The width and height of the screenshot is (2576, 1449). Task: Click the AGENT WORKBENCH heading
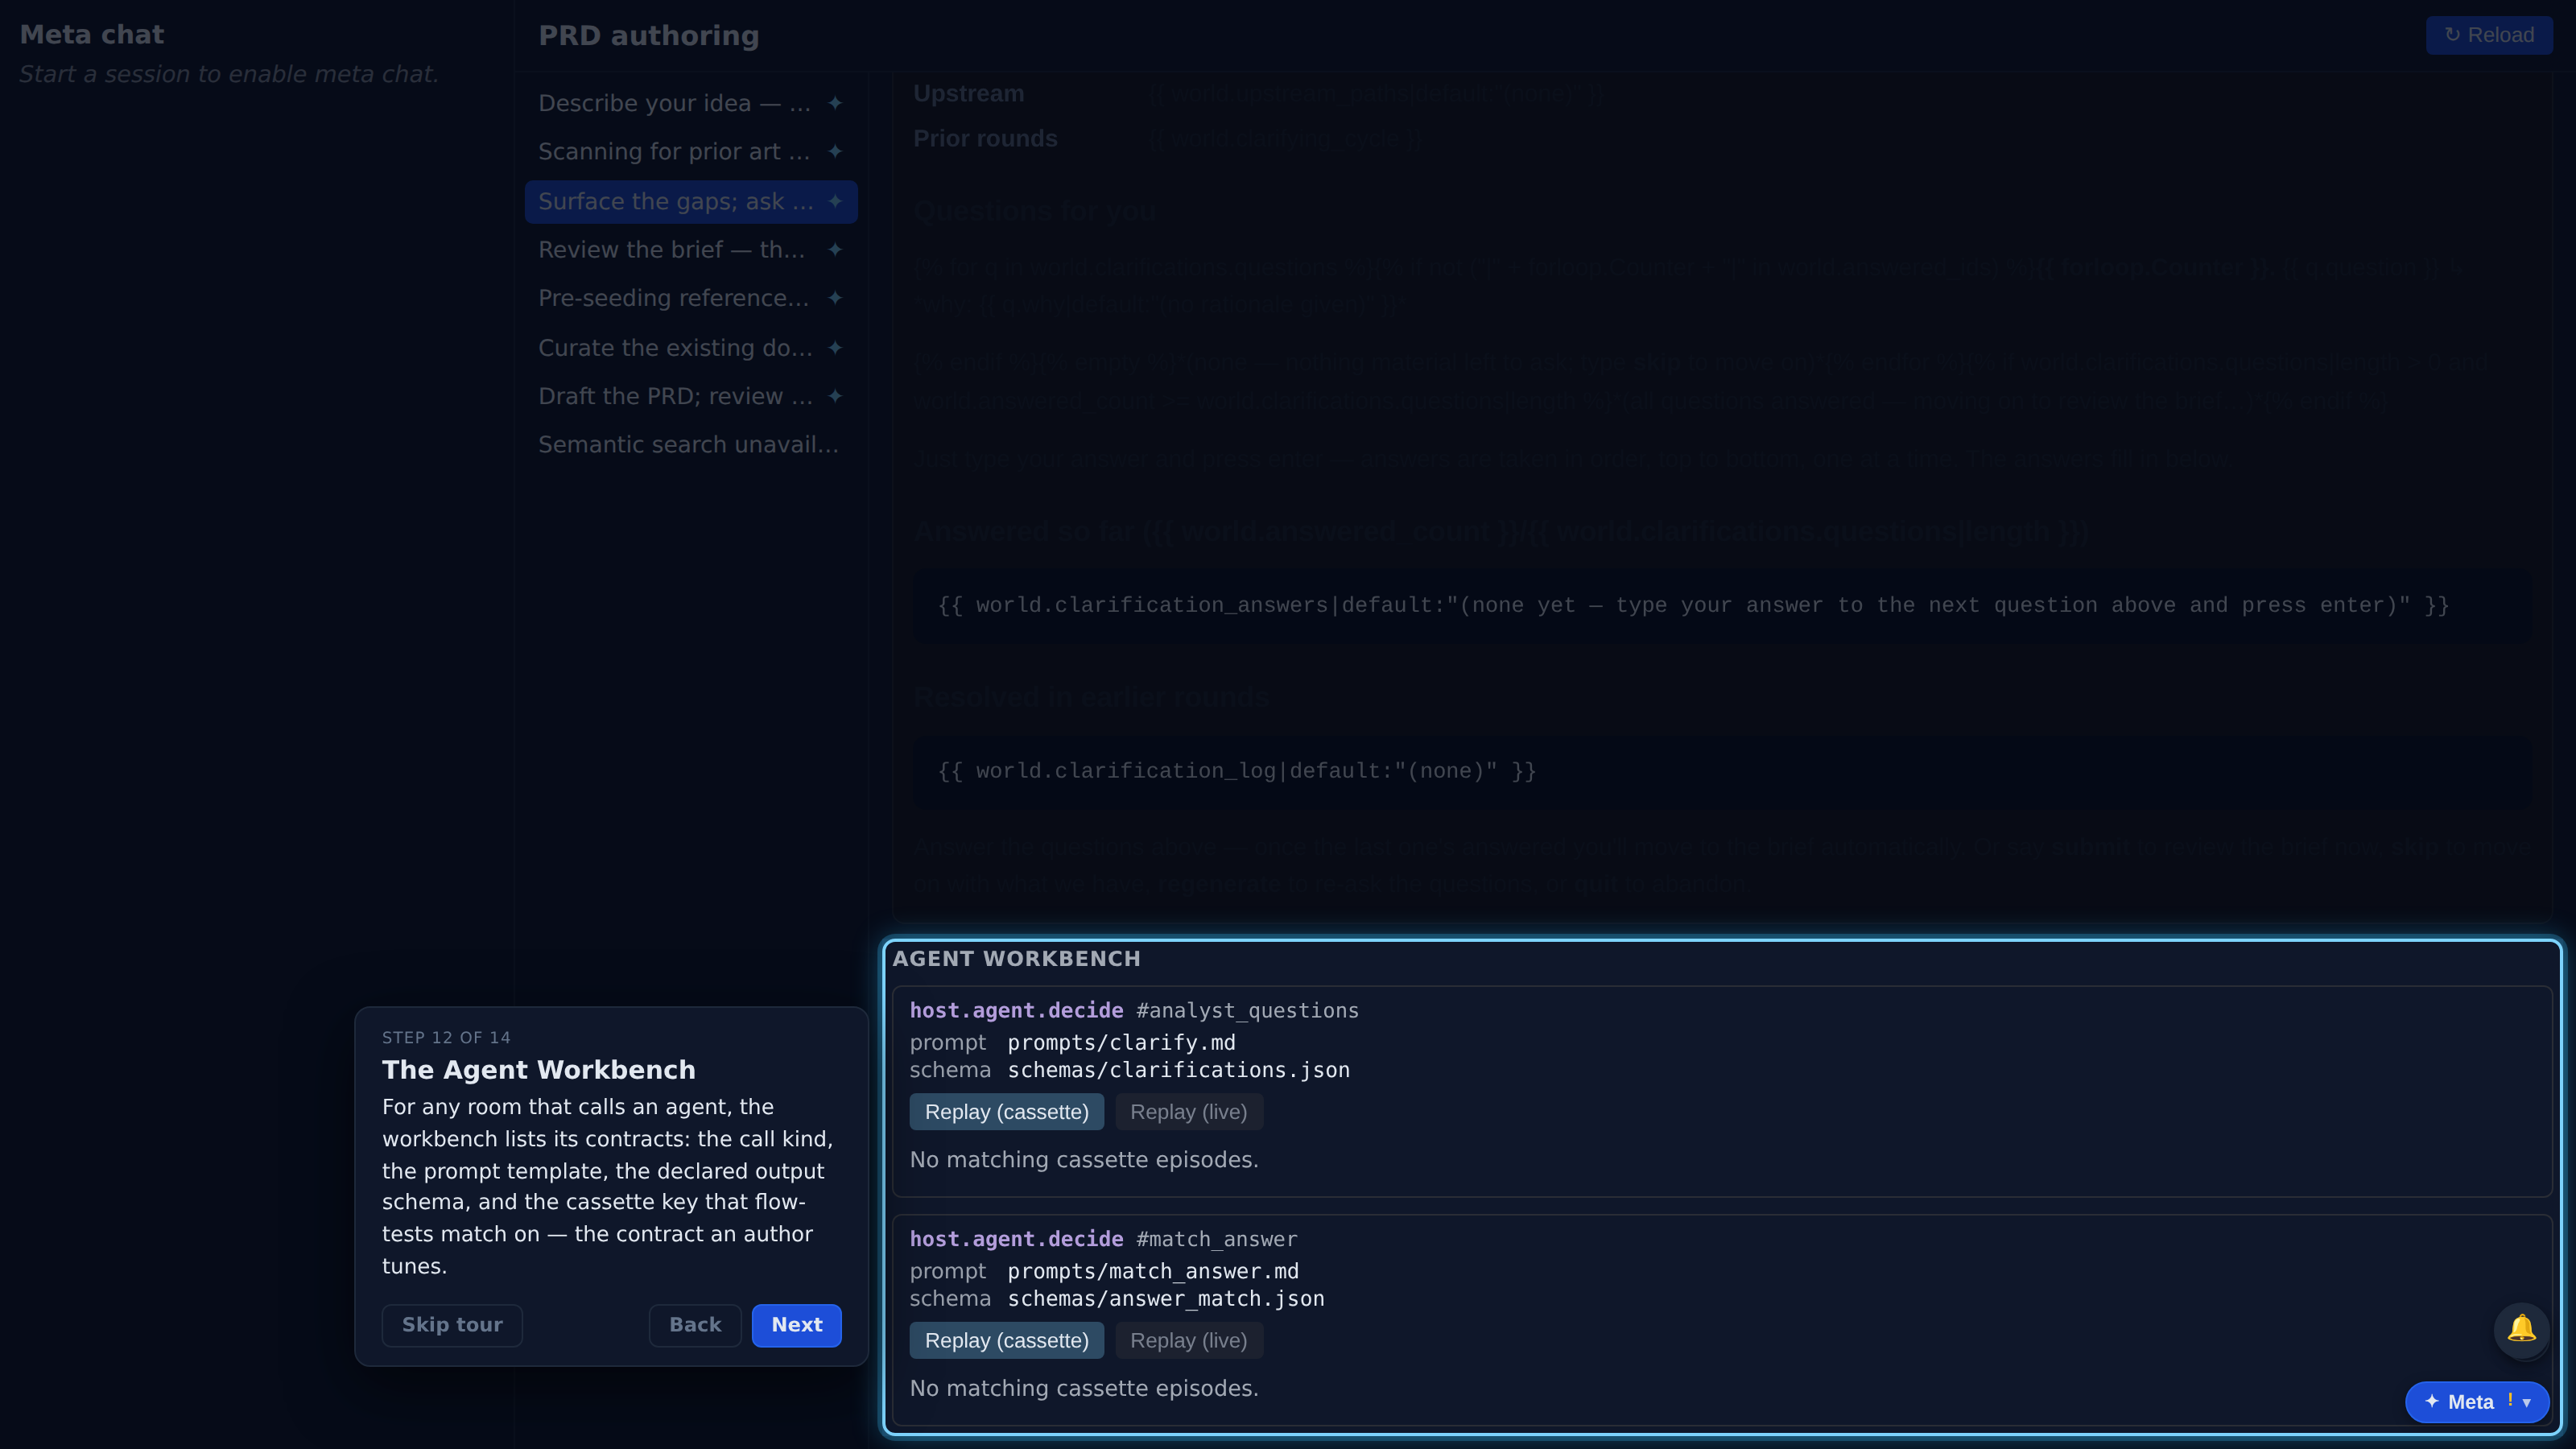(1016, 959)
